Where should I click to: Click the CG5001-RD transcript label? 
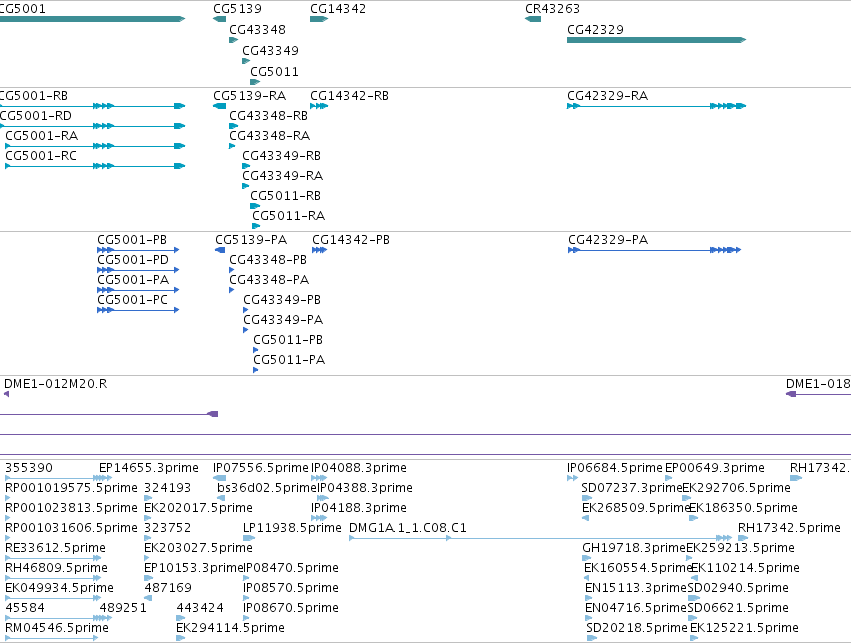point(36,116)
